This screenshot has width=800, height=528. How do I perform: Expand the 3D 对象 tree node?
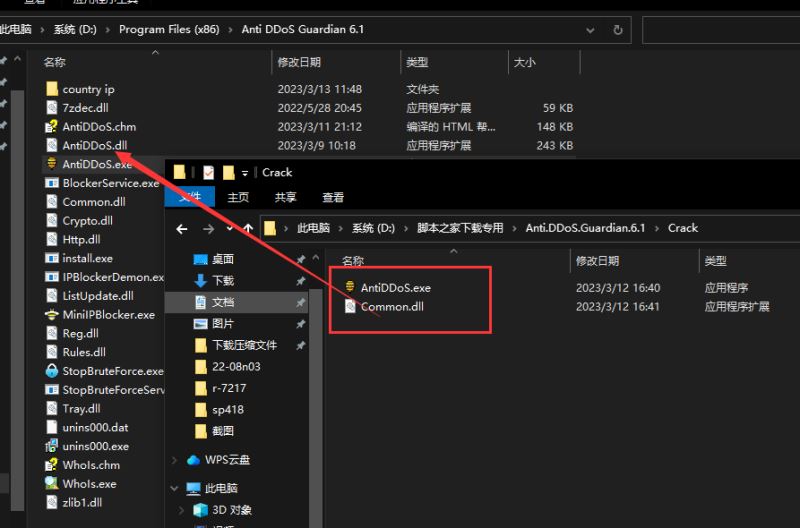[181, 510]
